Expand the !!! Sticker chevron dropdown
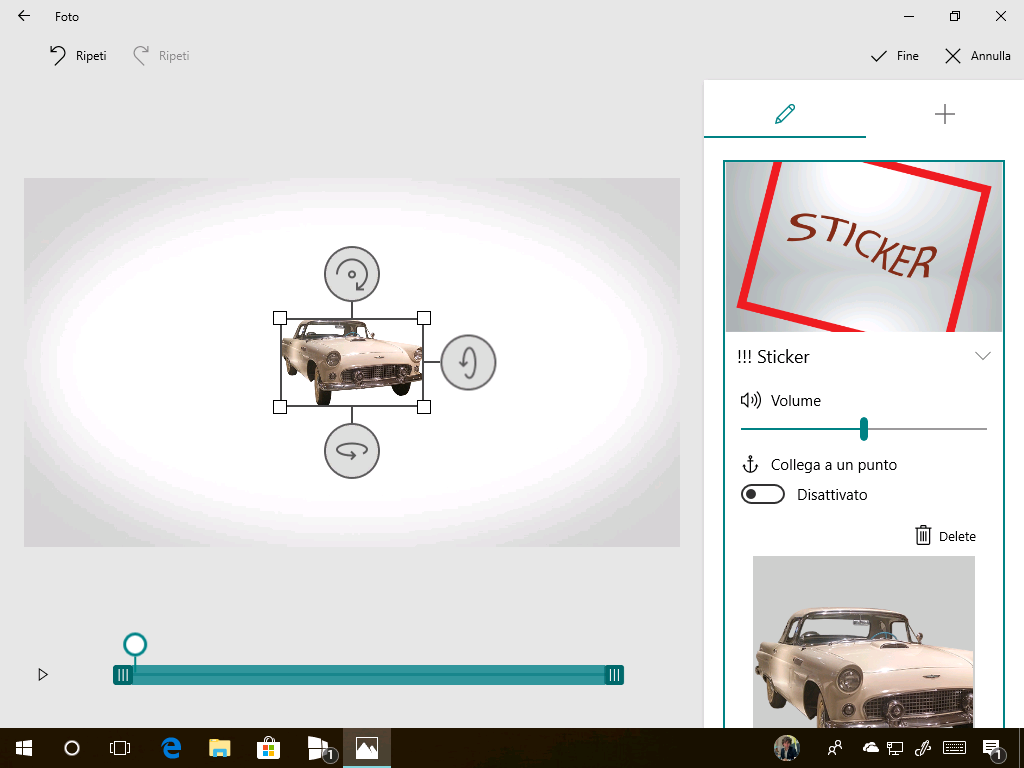The image size is (1024, 768). coord(982,356)
